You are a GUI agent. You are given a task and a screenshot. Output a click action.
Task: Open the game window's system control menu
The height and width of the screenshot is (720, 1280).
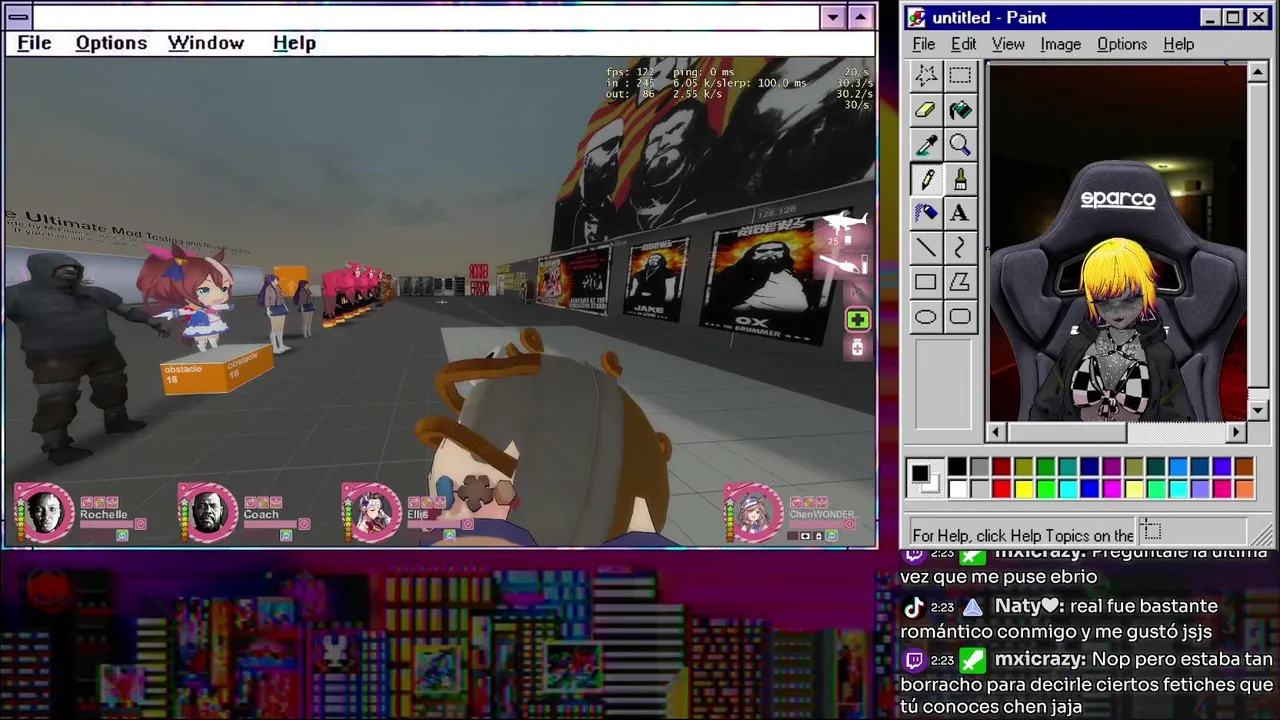click(19, 17)
